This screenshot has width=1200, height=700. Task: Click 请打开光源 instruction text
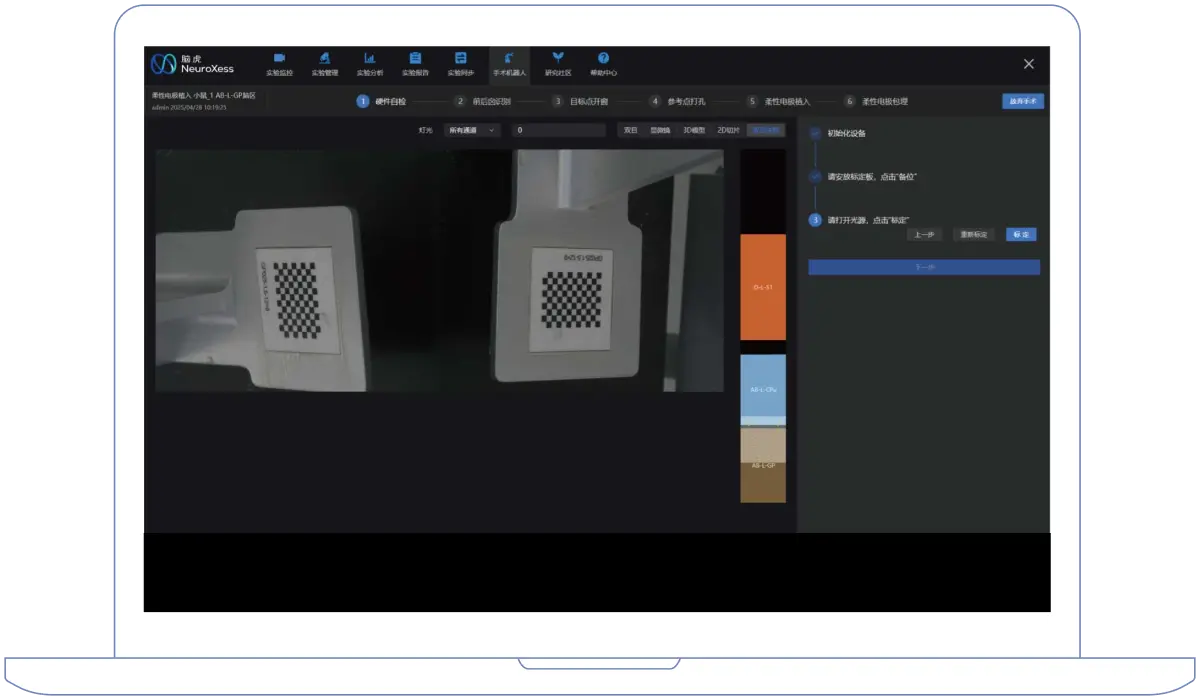(868, 220)
